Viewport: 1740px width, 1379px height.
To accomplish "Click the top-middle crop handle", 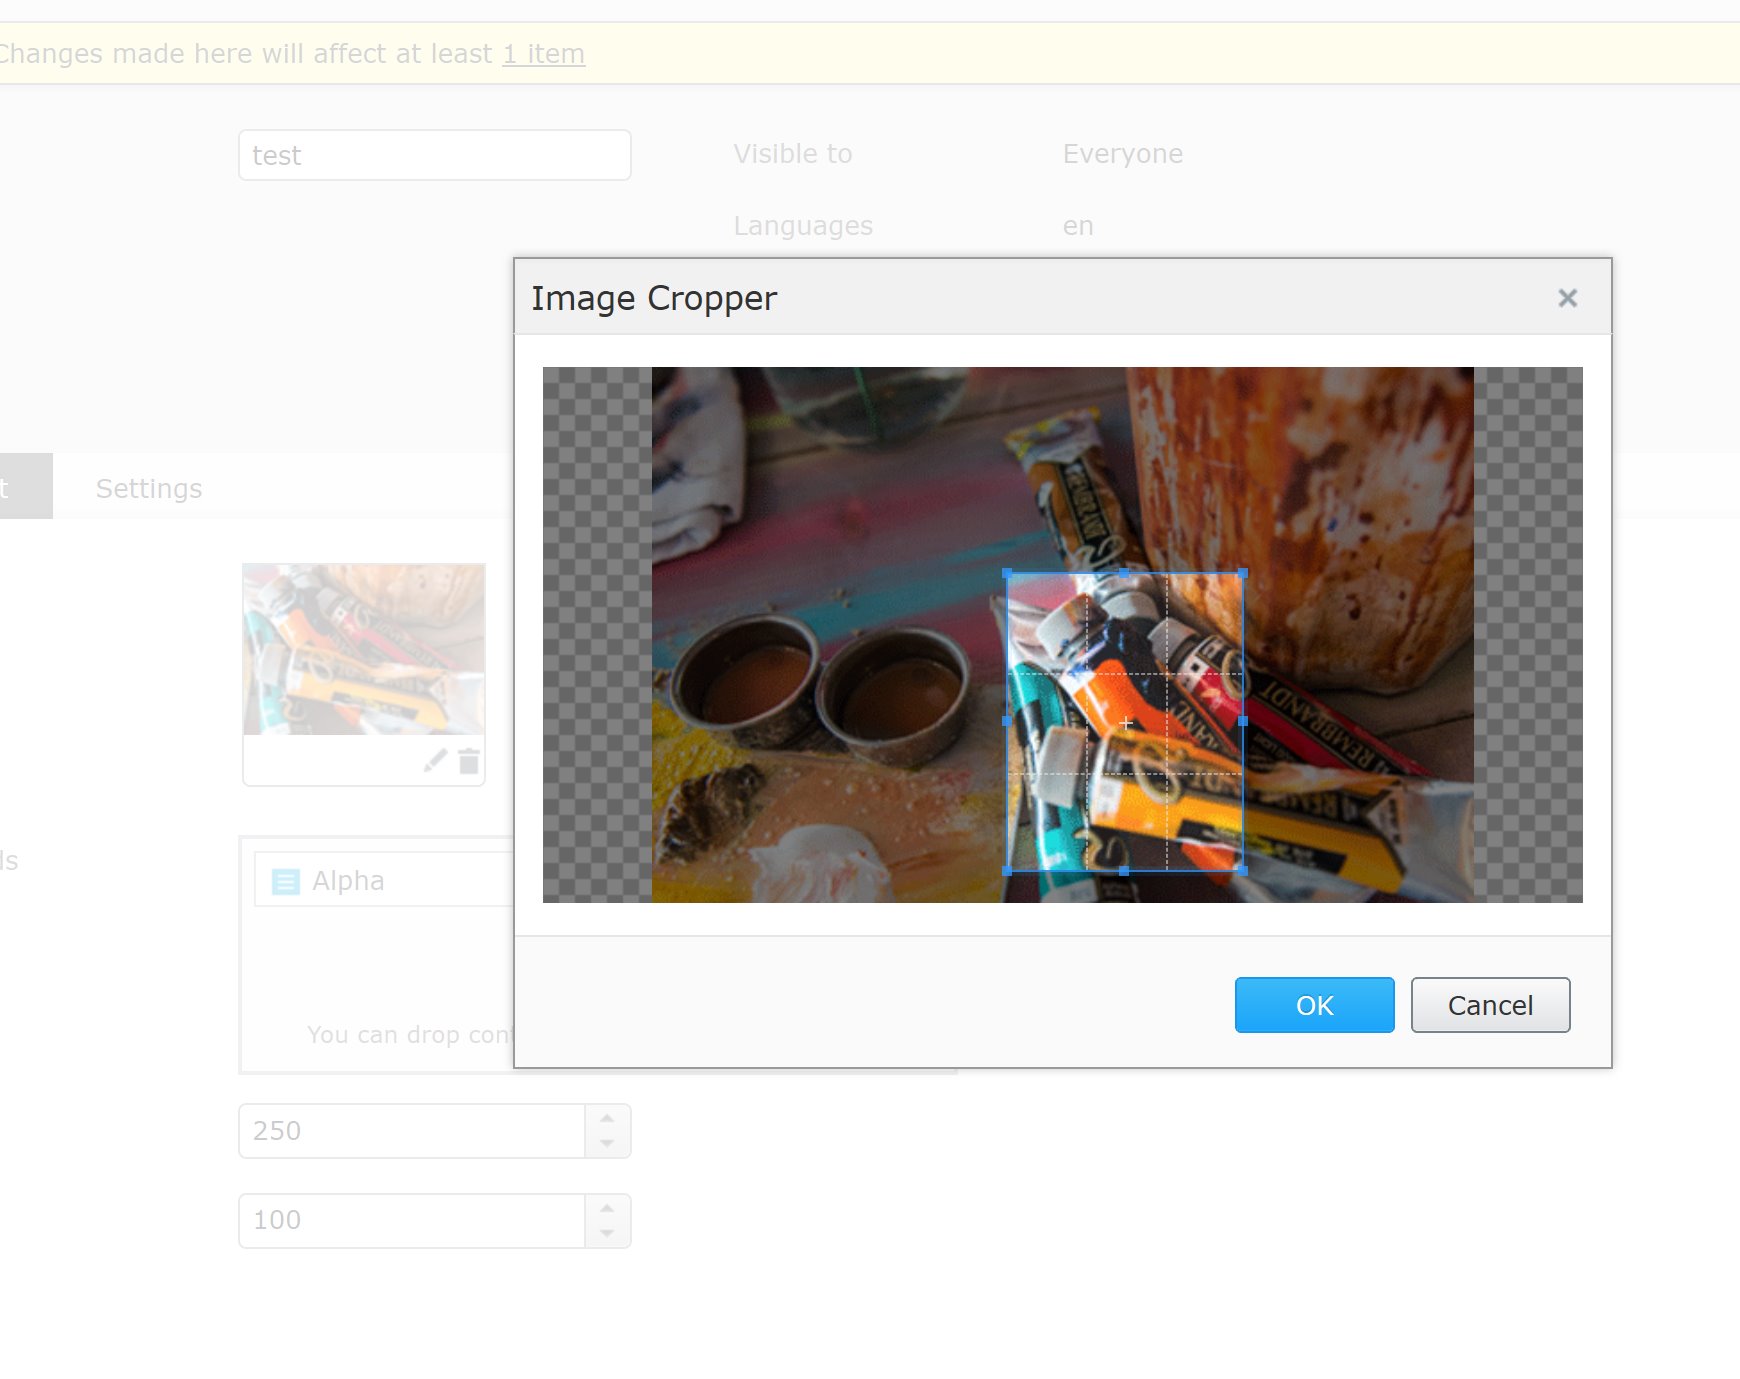I will click(1124, 573).
